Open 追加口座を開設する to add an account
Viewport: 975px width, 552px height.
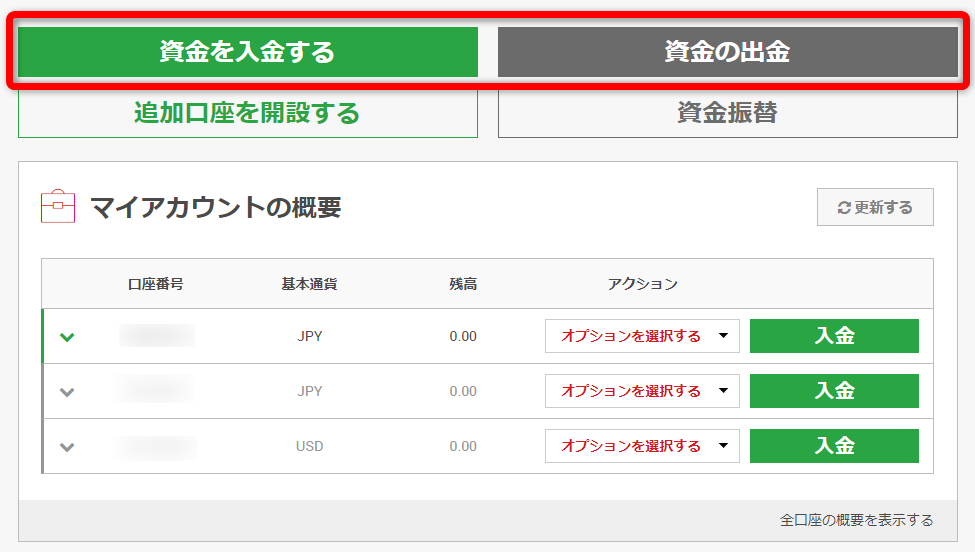[247, 113]
